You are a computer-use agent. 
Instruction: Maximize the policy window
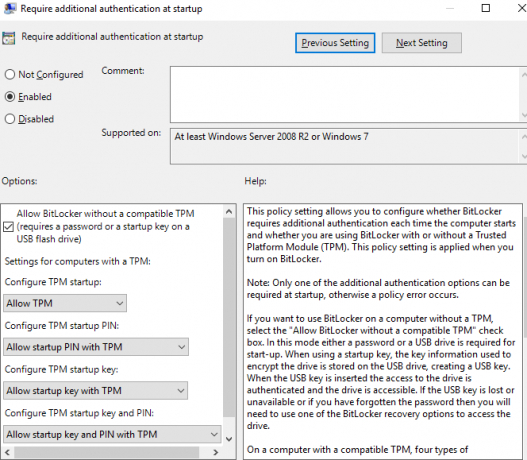pyautogui.click(x=486, y=8)
